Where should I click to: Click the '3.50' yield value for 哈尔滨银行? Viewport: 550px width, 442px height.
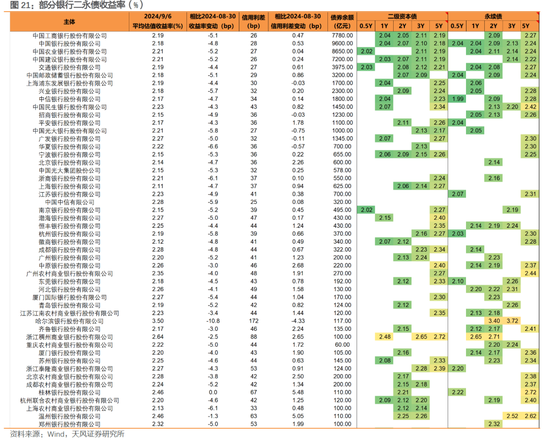[x=158, y=321]
